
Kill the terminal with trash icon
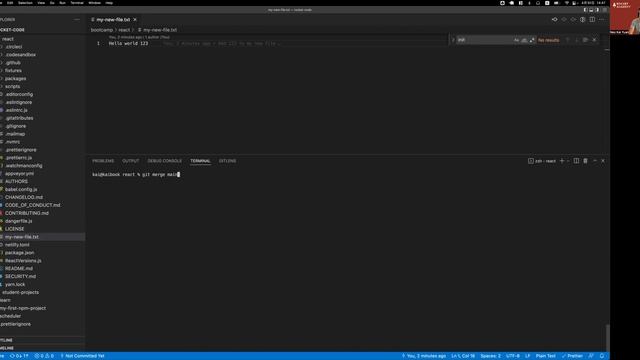pos(585,161)
